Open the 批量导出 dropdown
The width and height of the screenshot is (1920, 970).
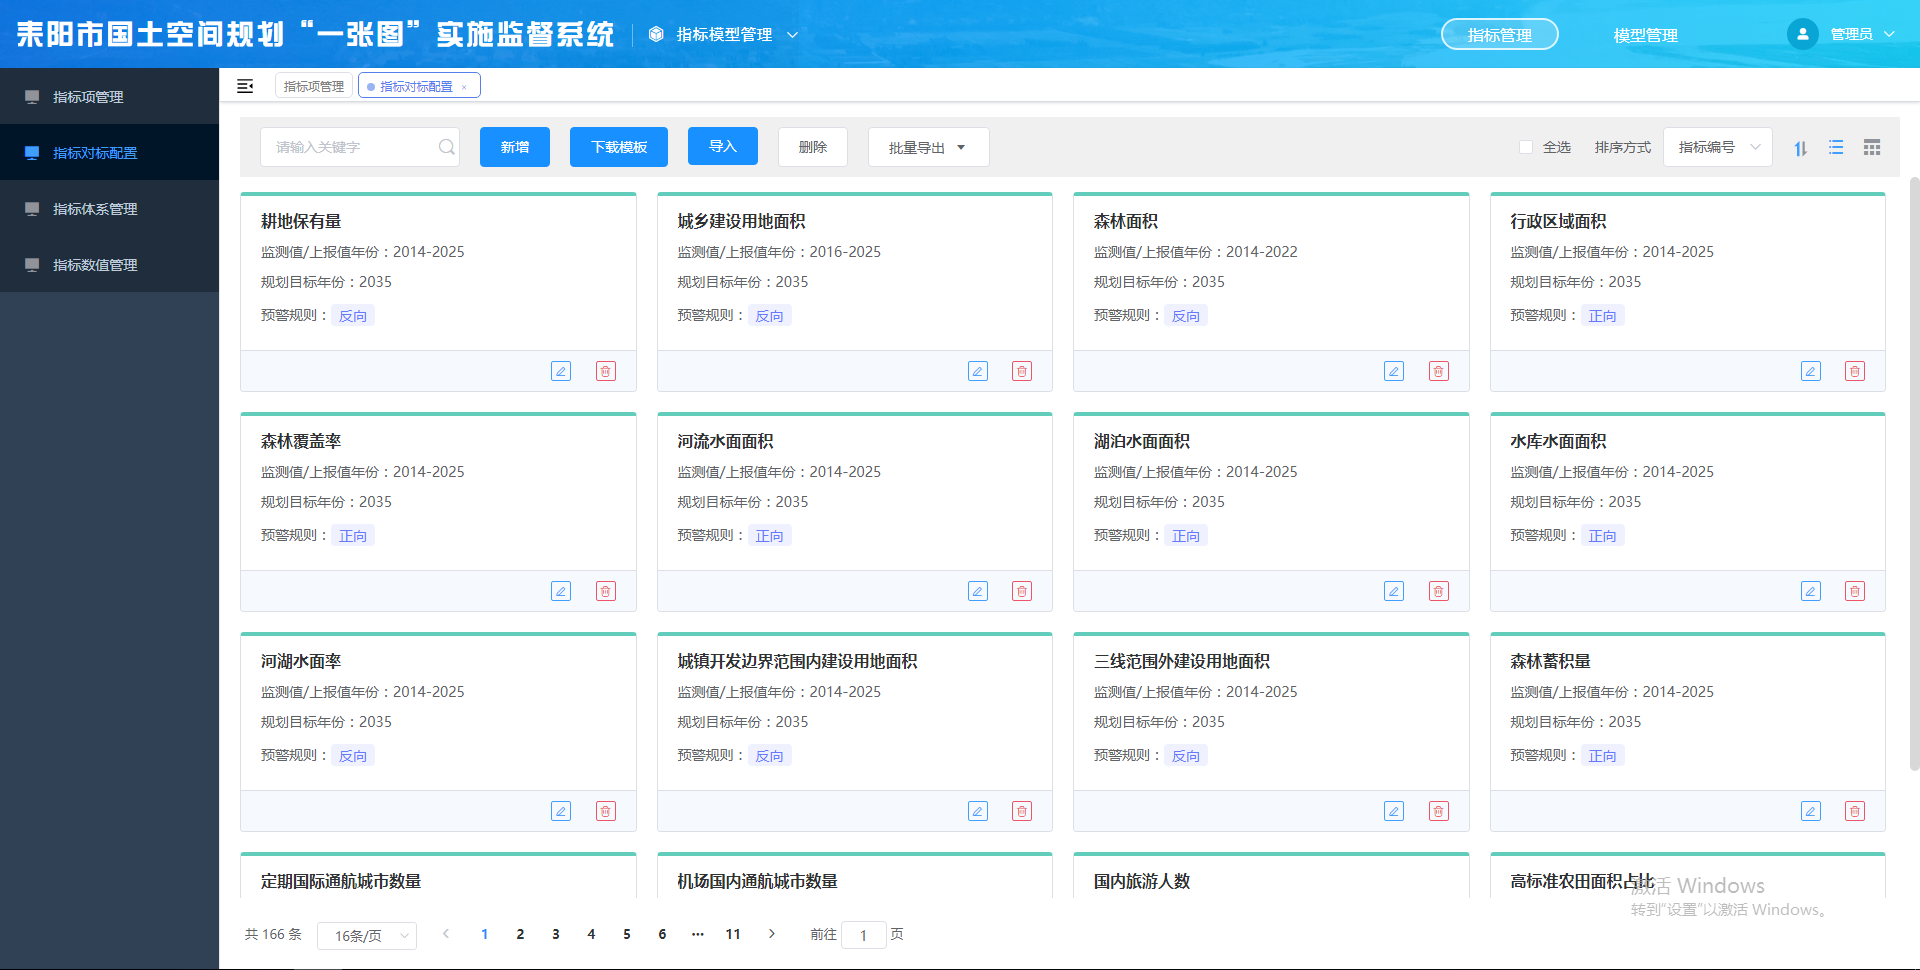[x=928, y=147]
